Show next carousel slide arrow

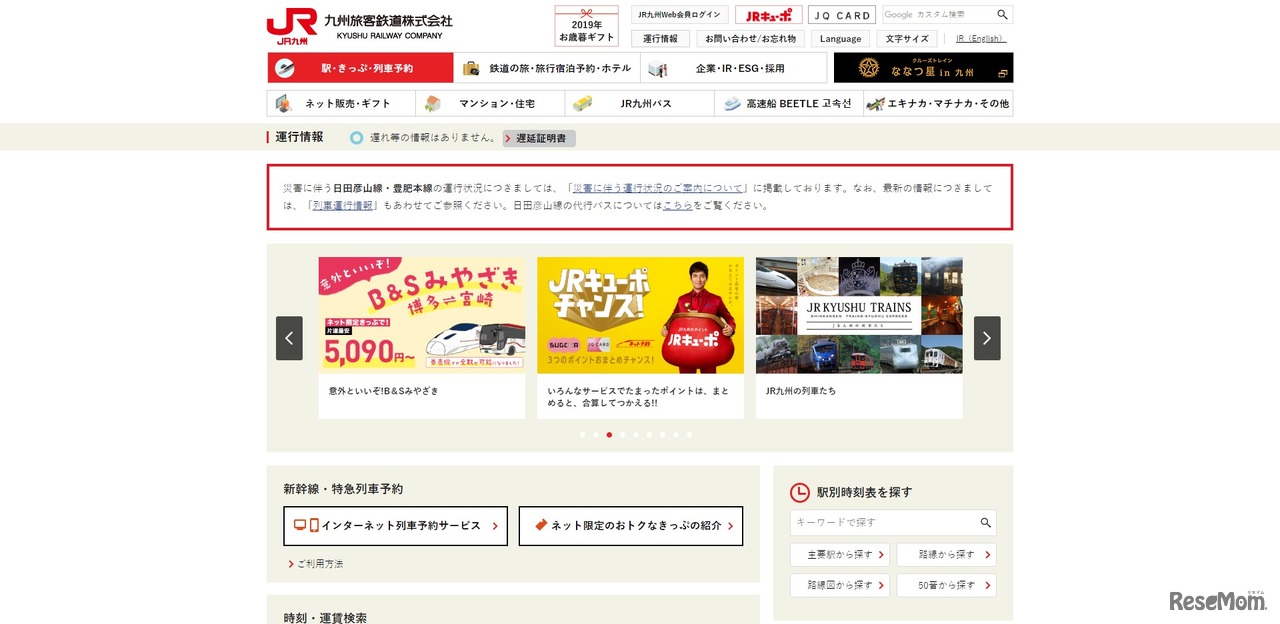[987, 338]
